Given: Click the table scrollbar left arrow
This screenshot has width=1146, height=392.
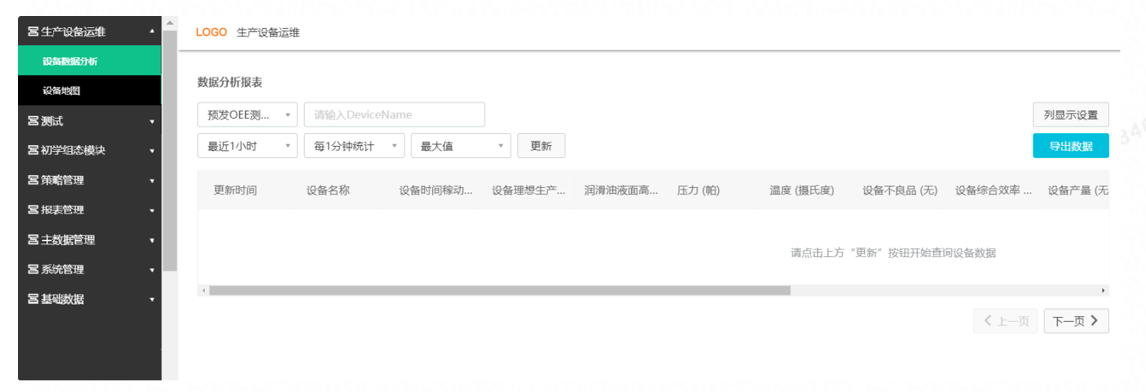Looking at the screenshot, I should coord(203,290).
